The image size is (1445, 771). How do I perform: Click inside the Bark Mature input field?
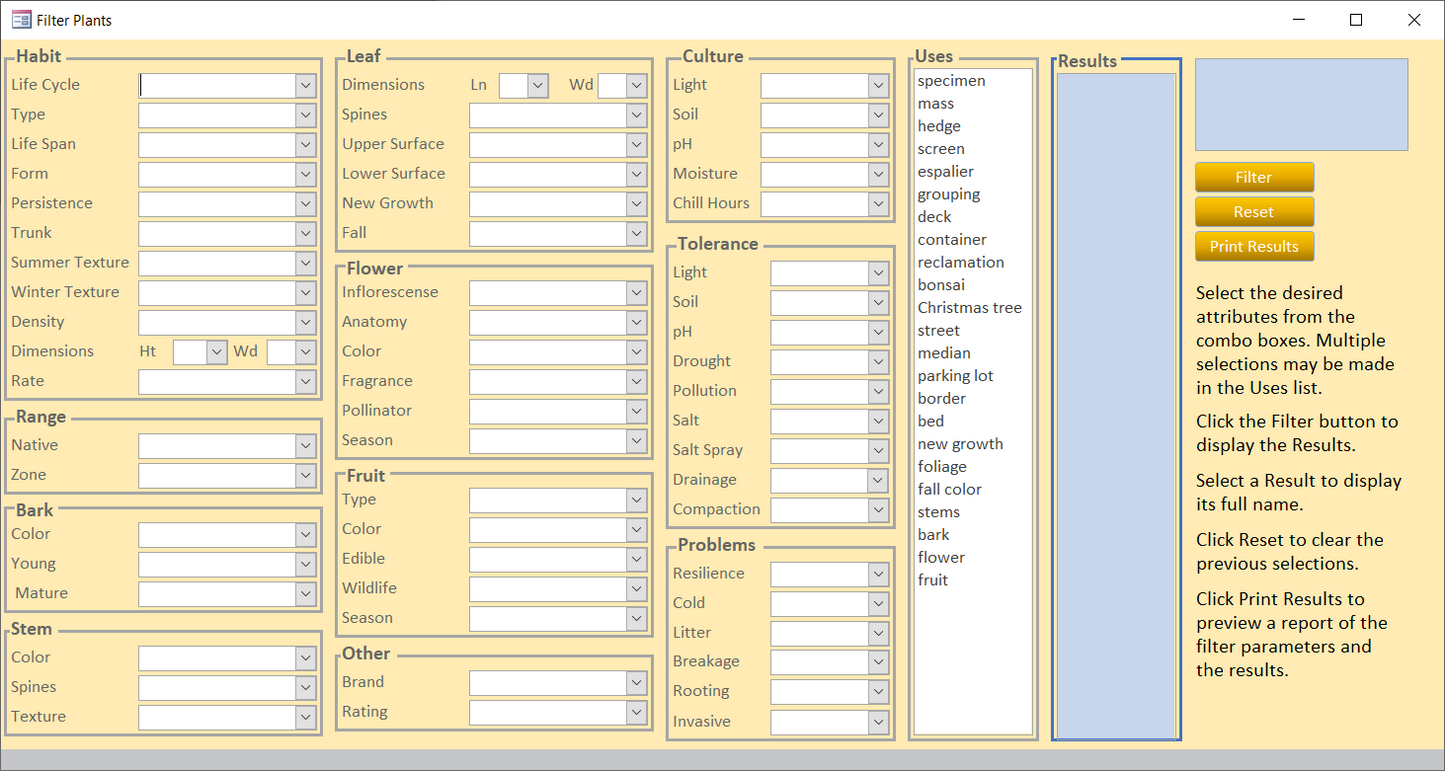click(x=217, y=594)
